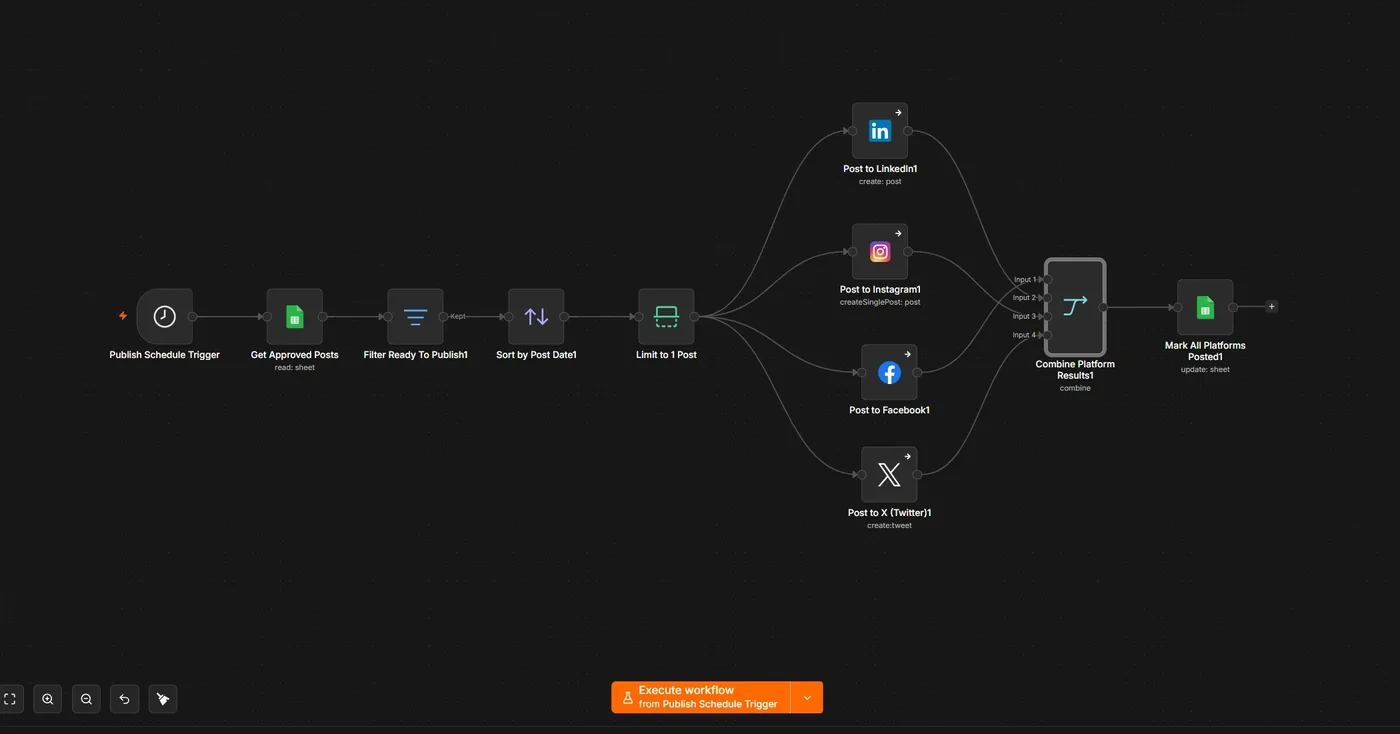Viewport: 1400px width, 734px height.
Task: Click the Input 2 connector label
Action: 1024,298
